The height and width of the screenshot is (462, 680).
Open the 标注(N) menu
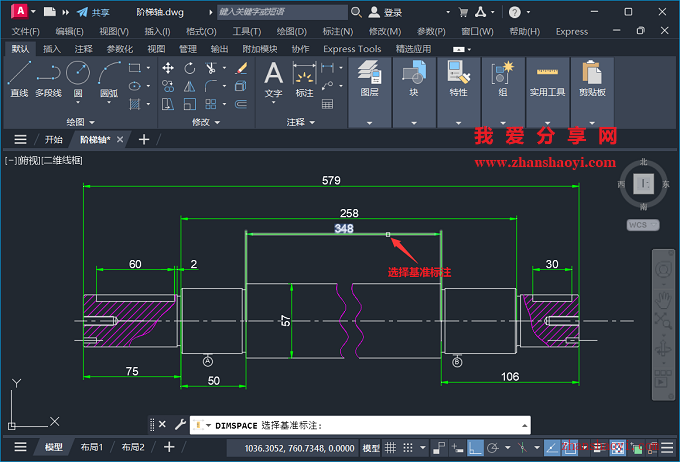pos(338,31)
